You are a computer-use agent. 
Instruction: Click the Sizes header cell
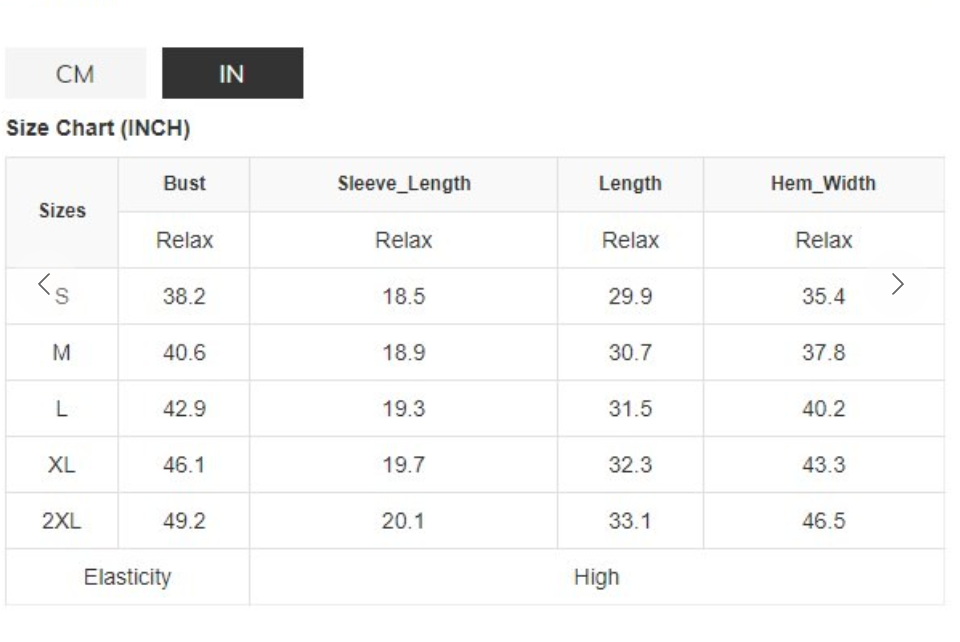pos(62,211)
